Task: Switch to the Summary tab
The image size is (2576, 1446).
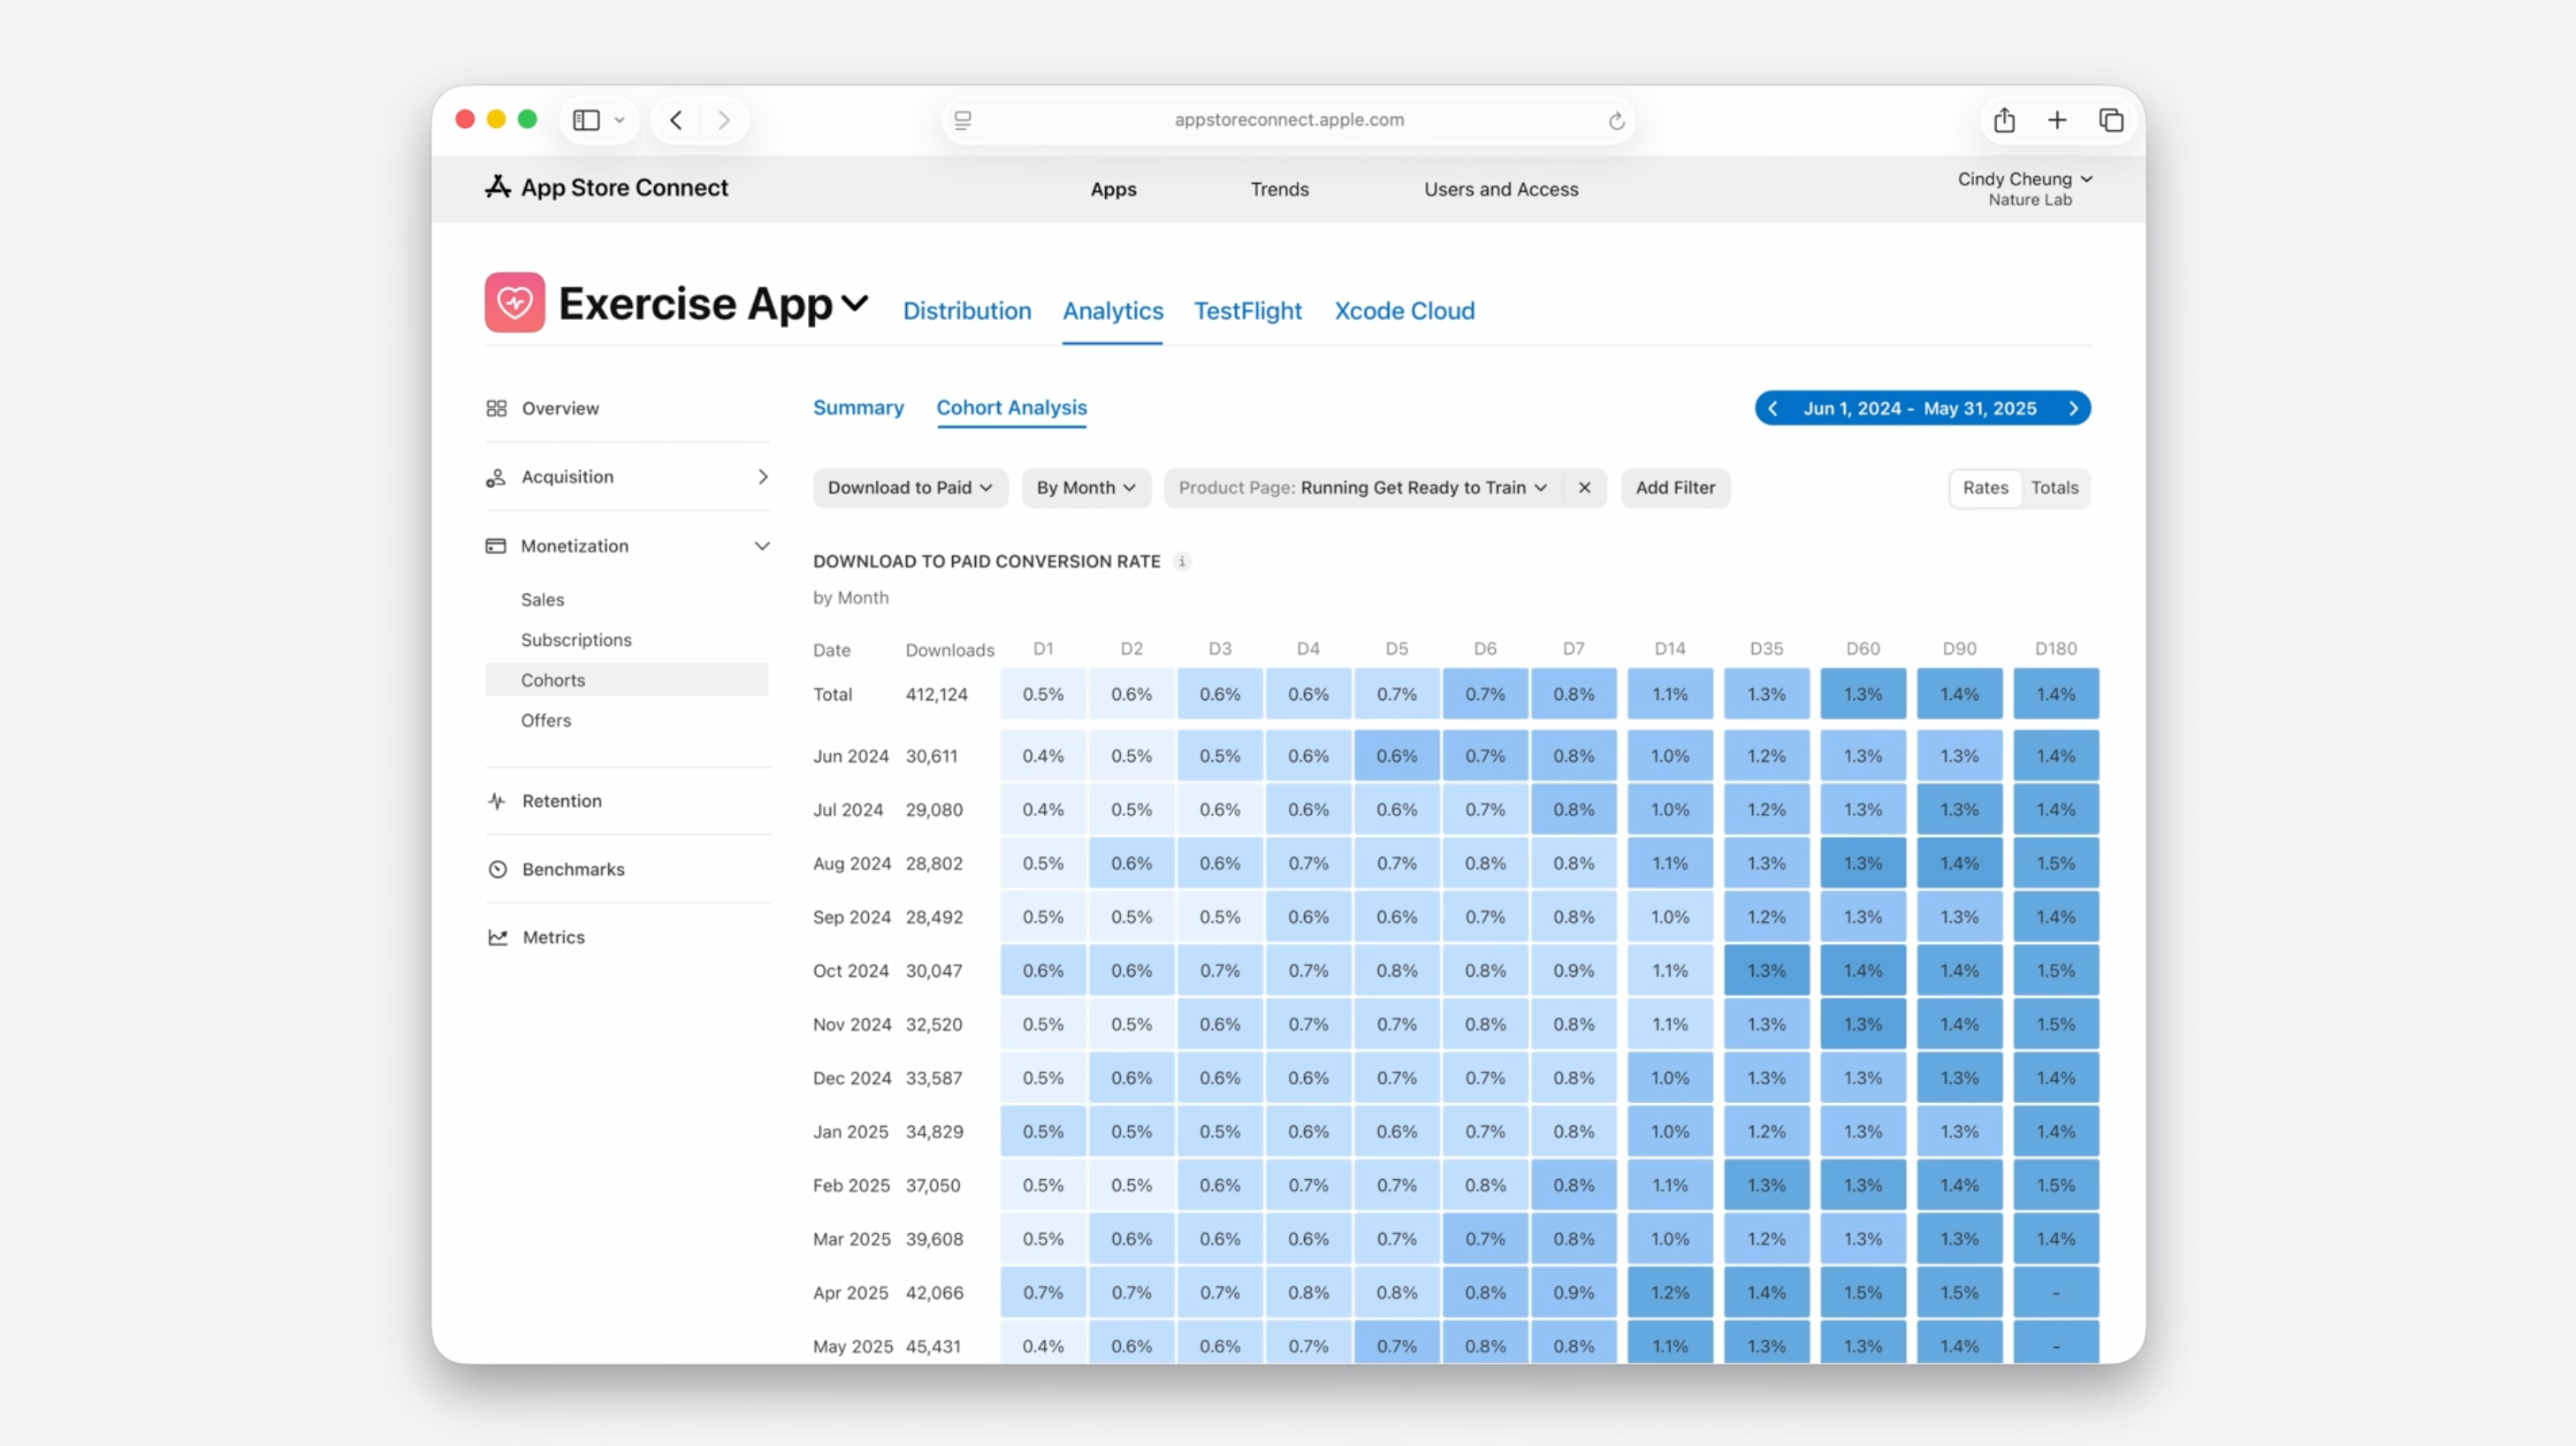Action: coord(858,408)
